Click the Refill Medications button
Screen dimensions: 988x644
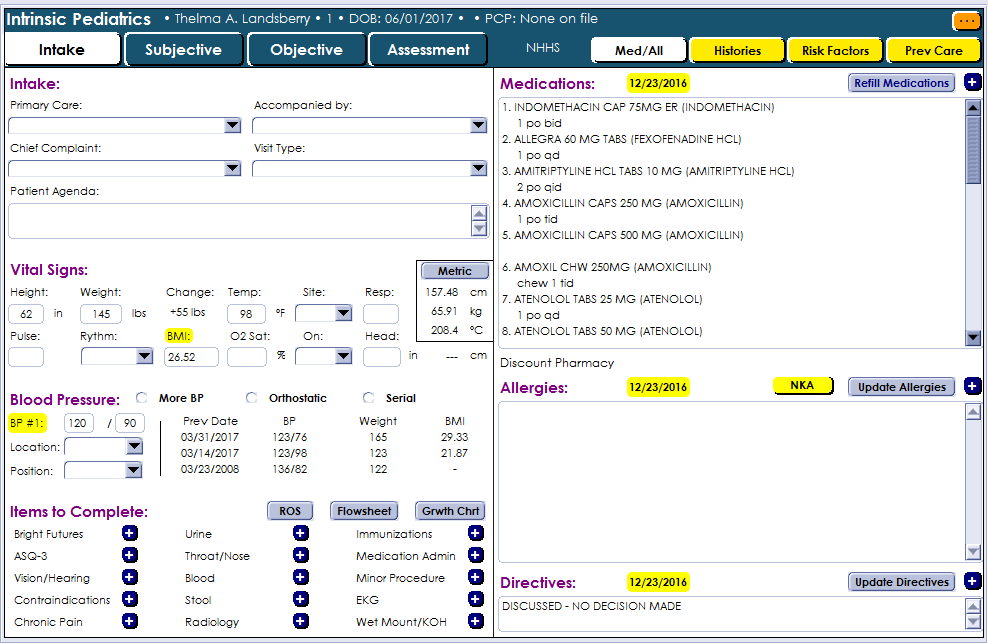point(901,83)
